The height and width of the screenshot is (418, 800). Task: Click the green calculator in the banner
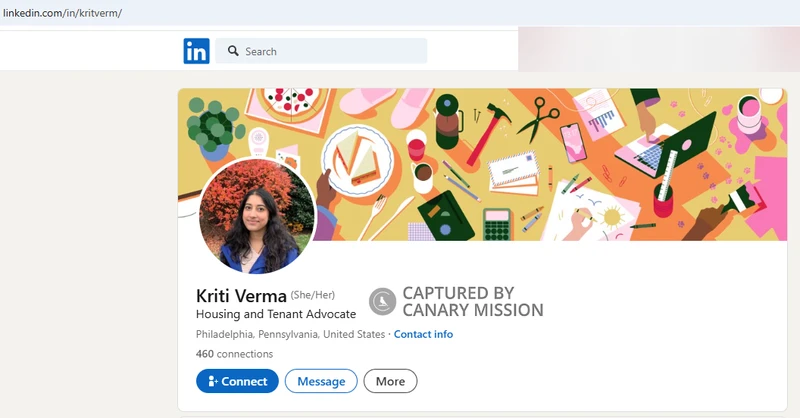(x=497, y=224)
